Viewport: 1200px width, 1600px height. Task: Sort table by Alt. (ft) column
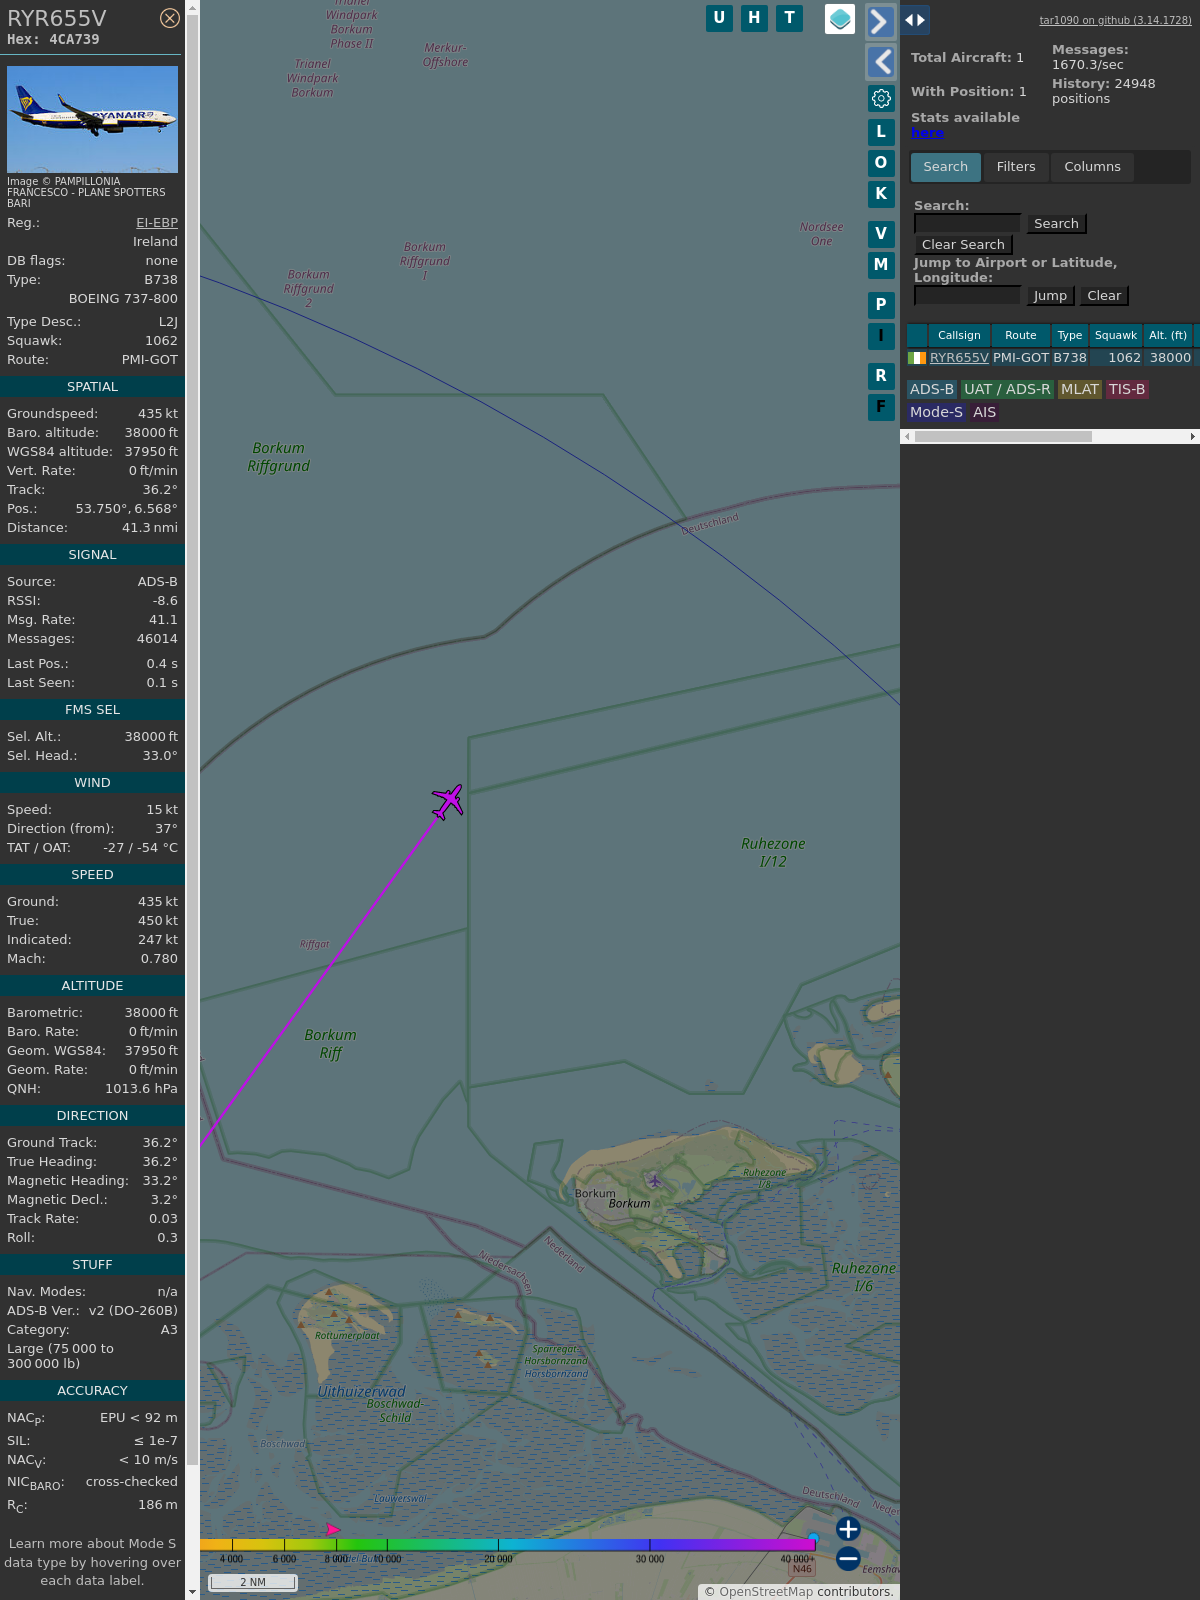1168,336
